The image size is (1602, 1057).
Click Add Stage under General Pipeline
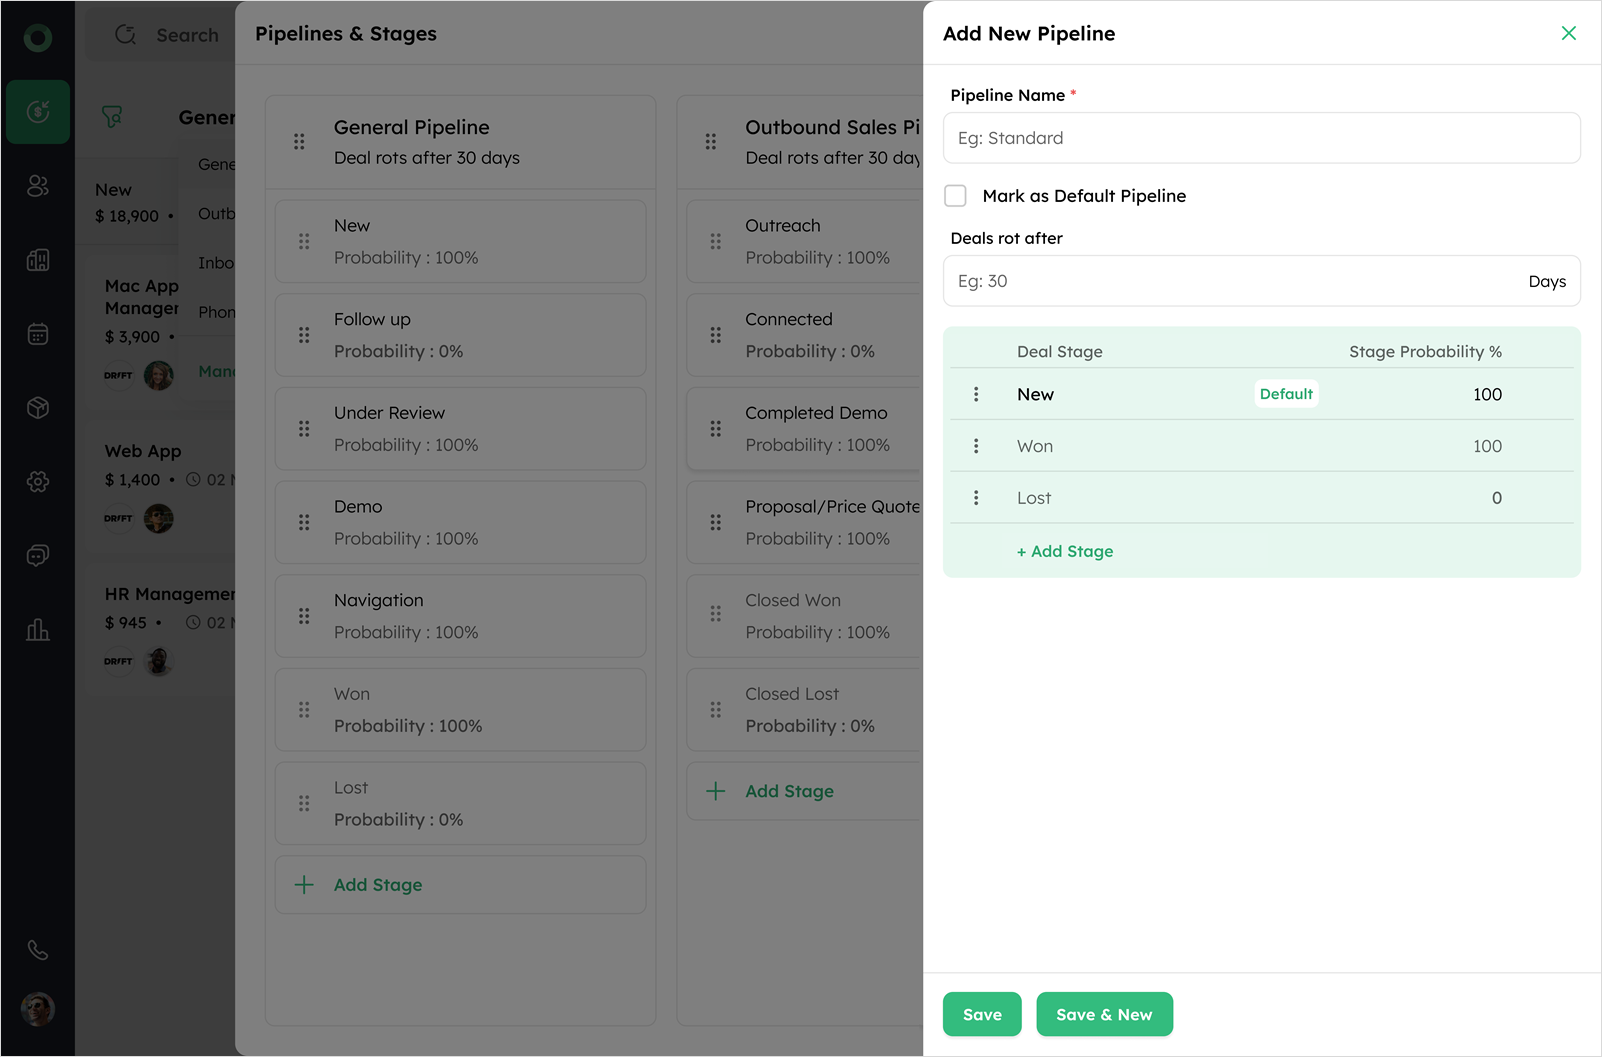pos(378,885)
